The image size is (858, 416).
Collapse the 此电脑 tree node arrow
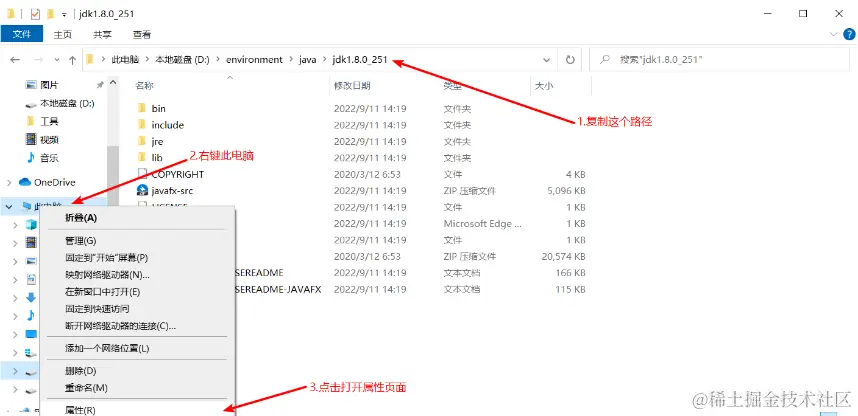[9, 206]
